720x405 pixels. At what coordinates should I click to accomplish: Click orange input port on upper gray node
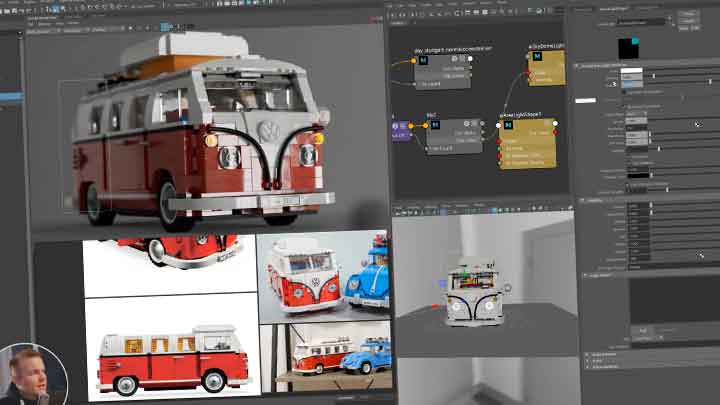(413, 61)
